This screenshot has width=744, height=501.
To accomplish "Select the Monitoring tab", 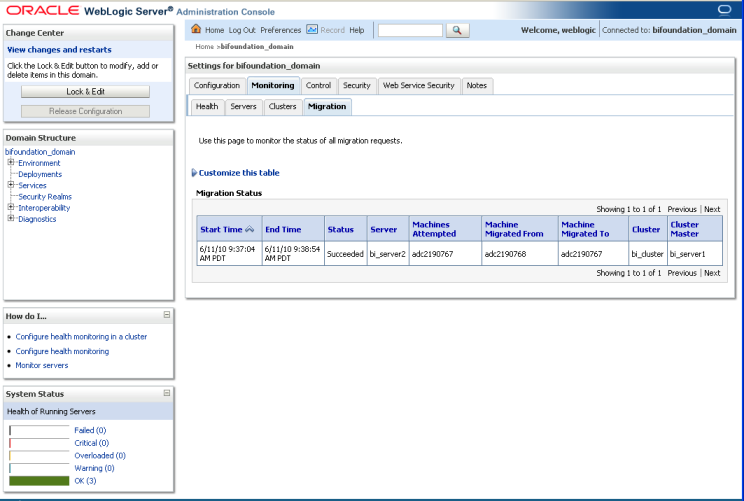I will [273, 85].
